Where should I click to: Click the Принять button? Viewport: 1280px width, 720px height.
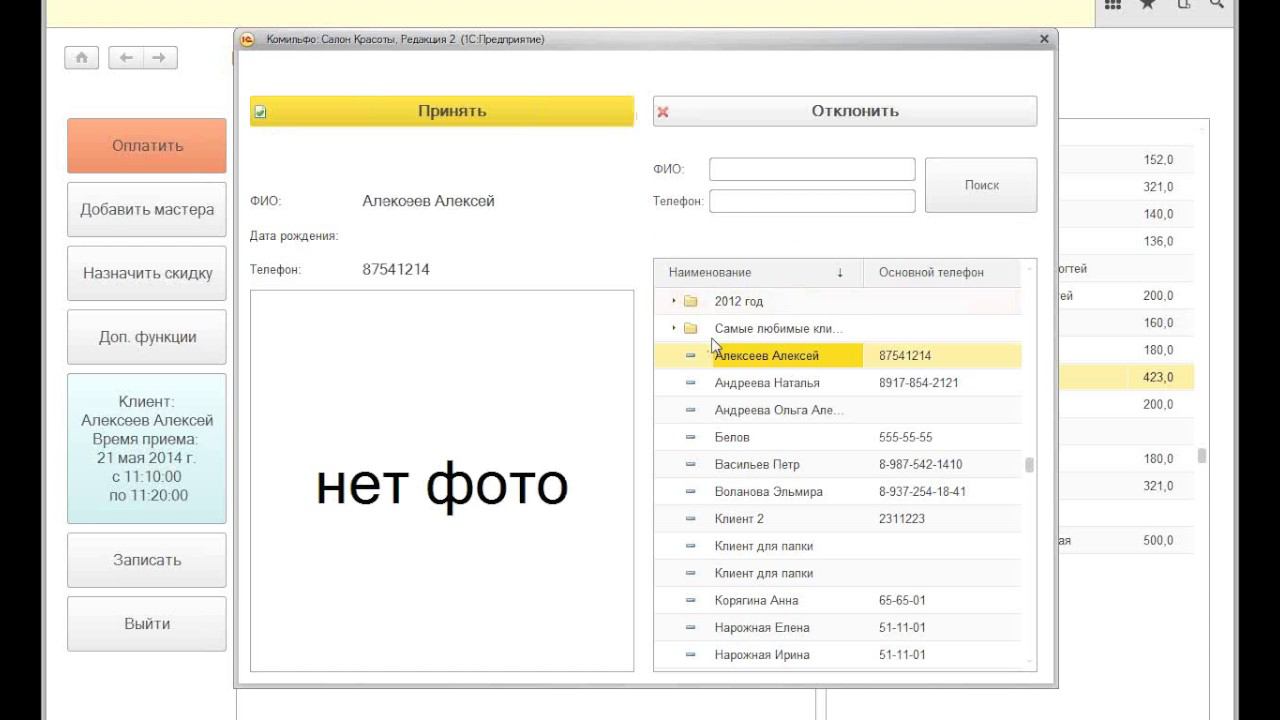[442, 111]
